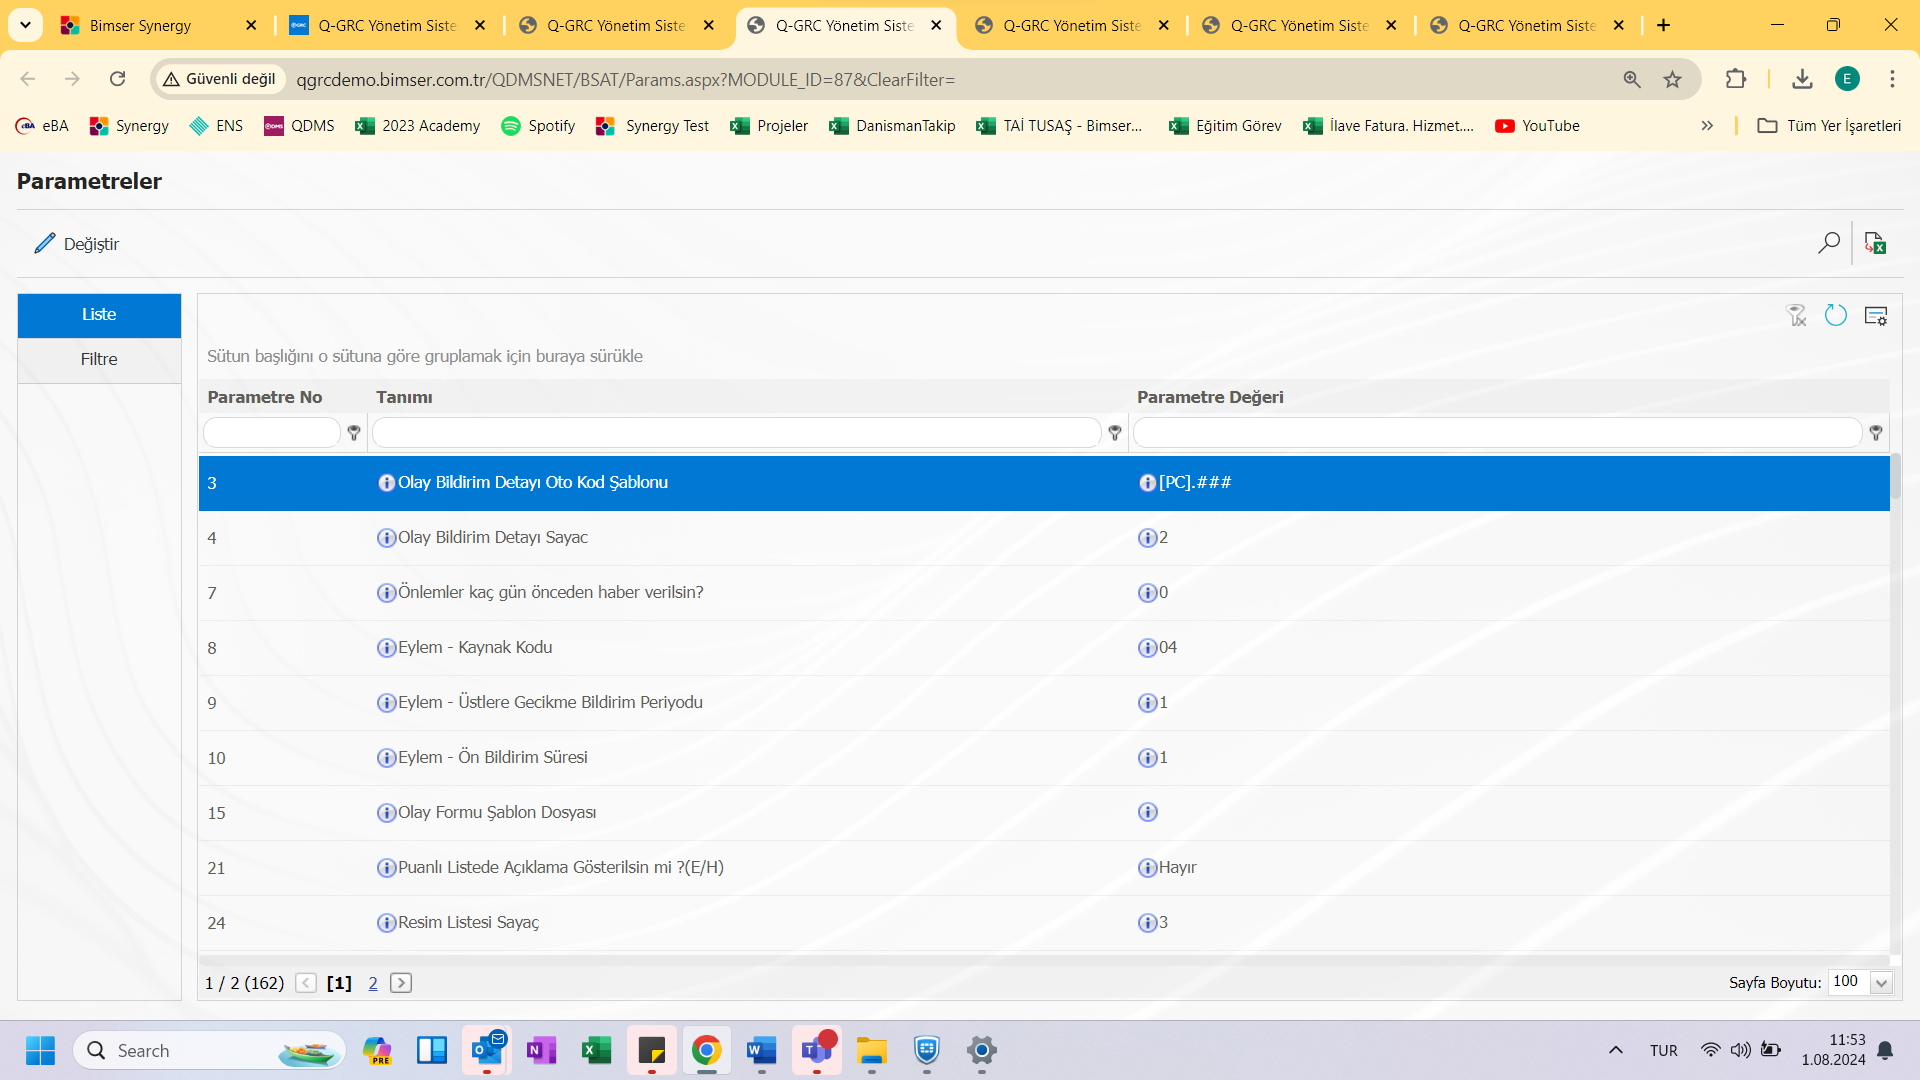Click the Parametre No input filter field
Screen dimensions: 1920x1080
click(272, 433)
